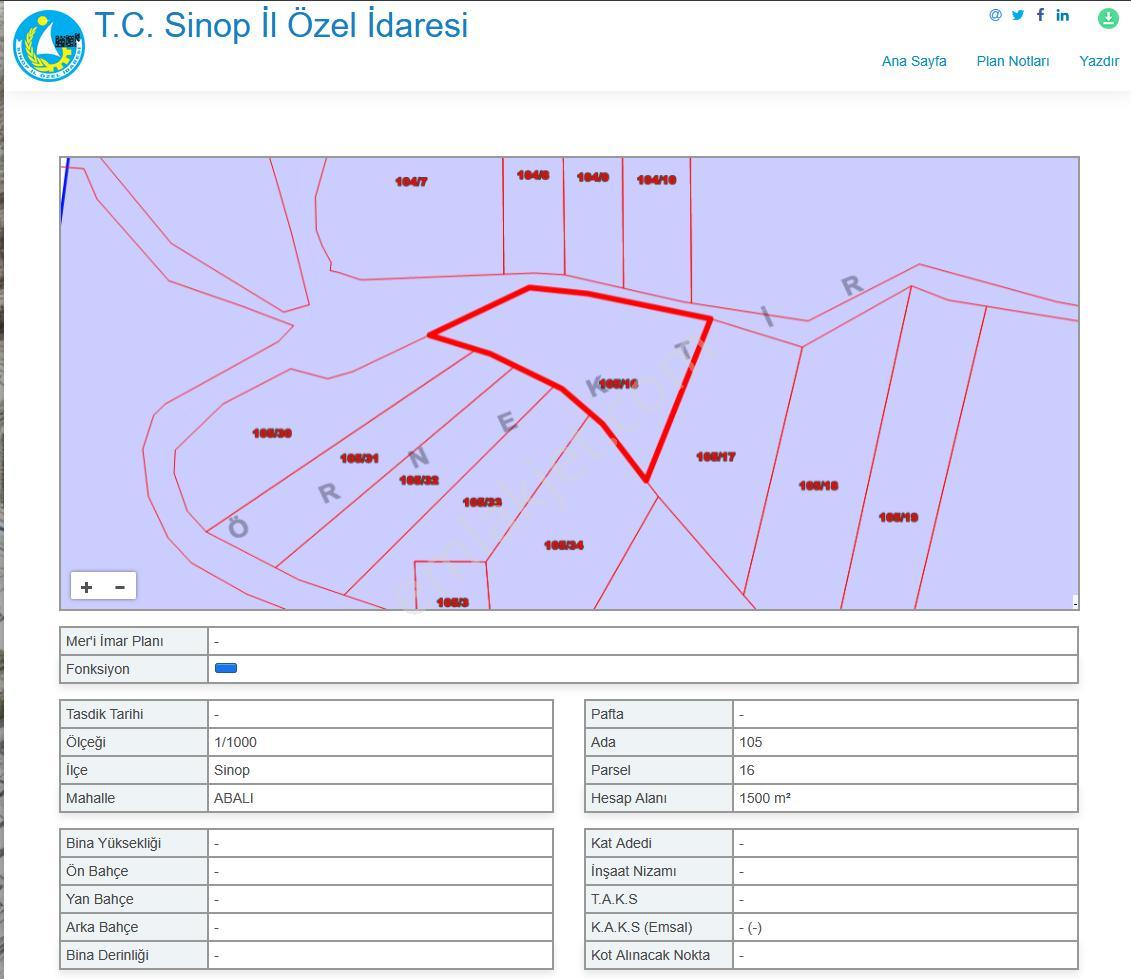The width and height of the screenshot is (1131, 979).
Task: Select parcel 105/34 on the map
Action: click(x=564, y=545)
